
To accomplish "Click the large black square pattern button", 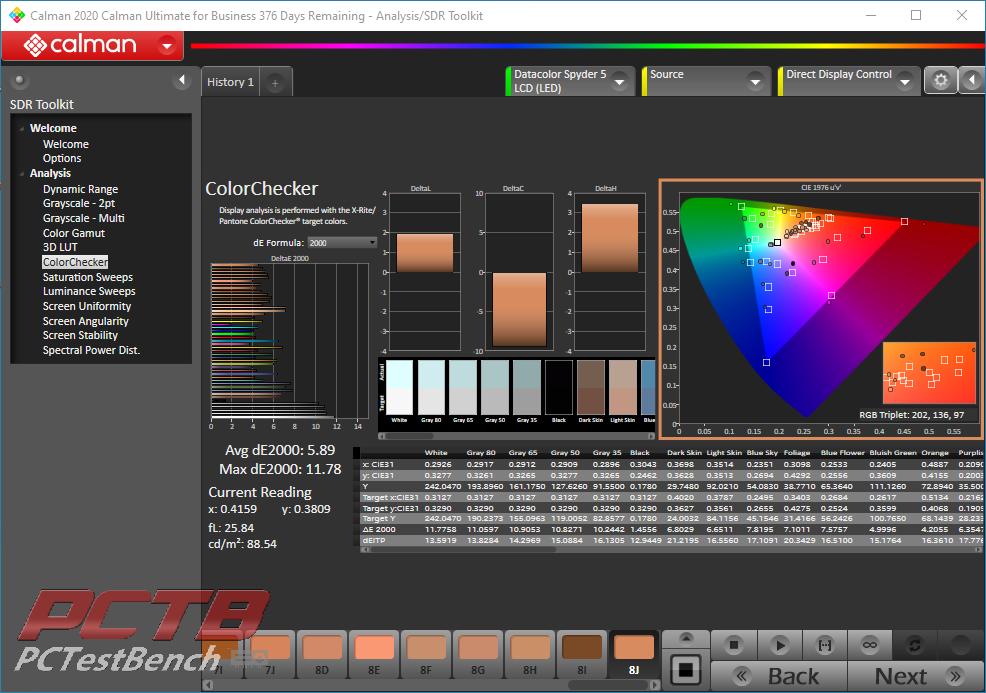I will tap(685, 670).
